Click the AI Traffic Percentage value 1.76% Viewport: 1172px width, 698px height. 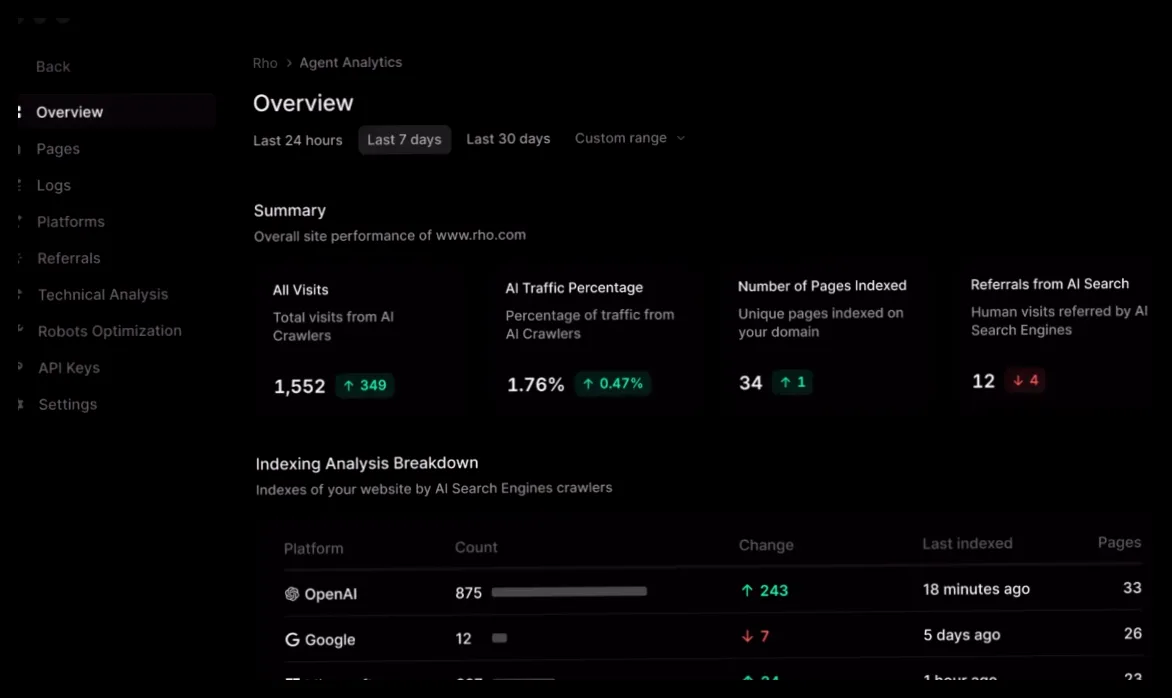coord(536,385)
